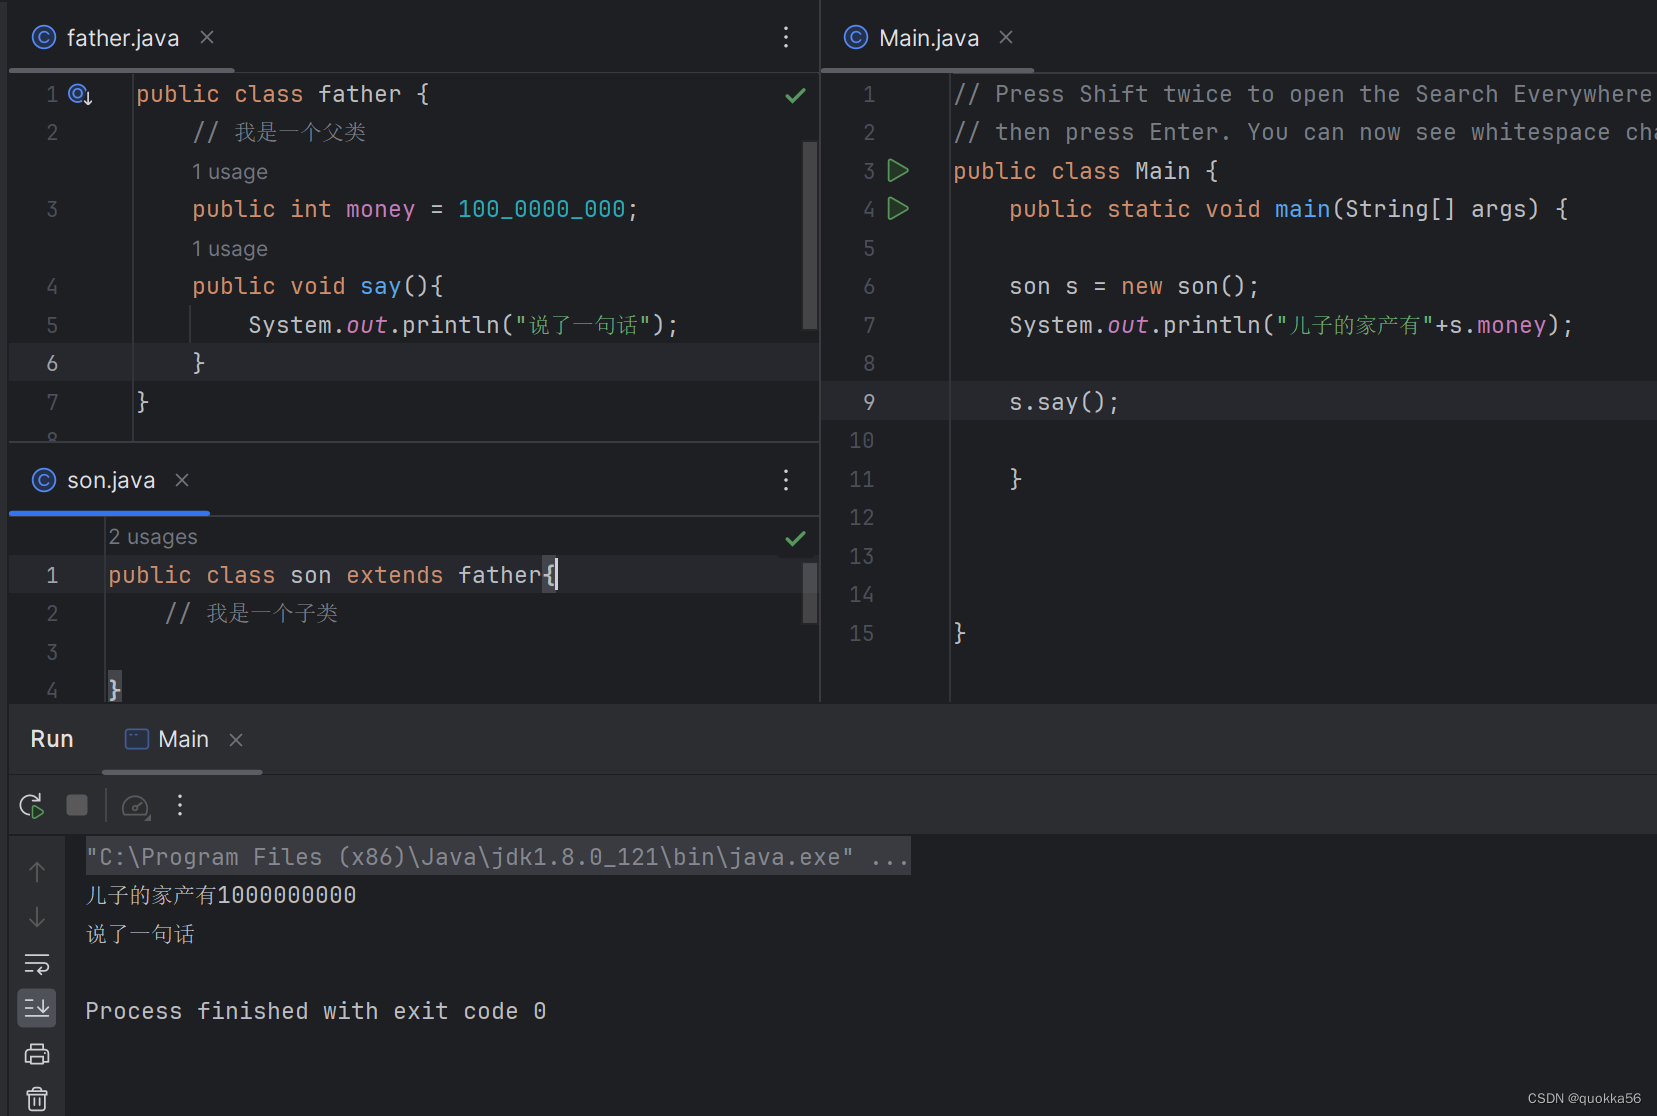Rerun Main with the rerun icon

(x=32, y=806)
